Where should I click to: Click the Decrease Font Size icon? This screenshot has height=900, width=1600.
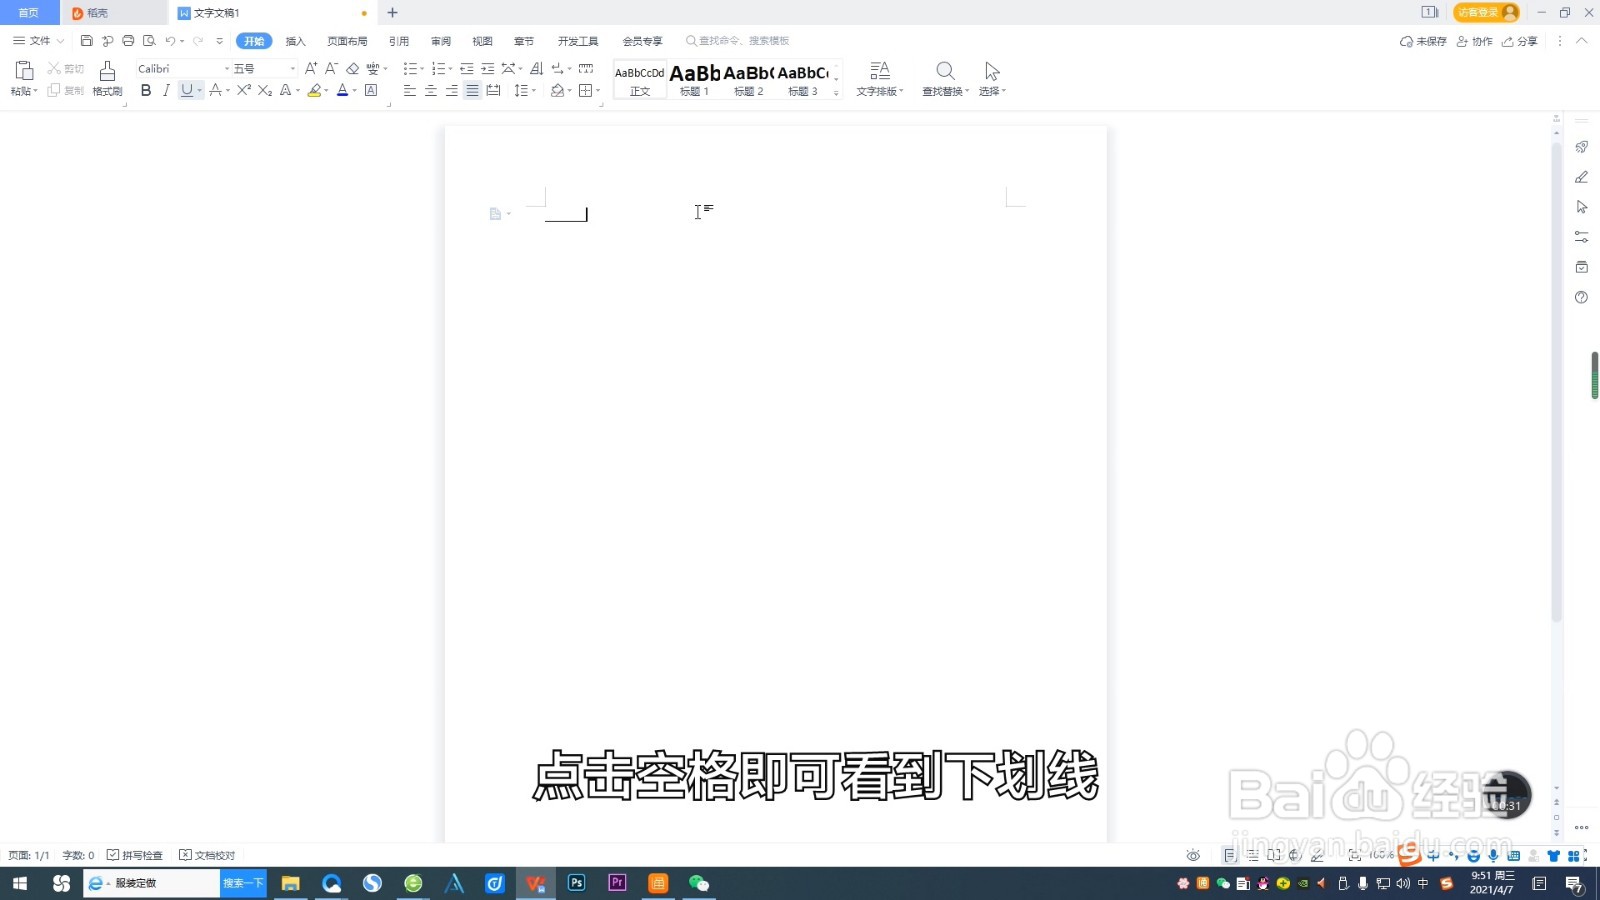pos(331,68)
